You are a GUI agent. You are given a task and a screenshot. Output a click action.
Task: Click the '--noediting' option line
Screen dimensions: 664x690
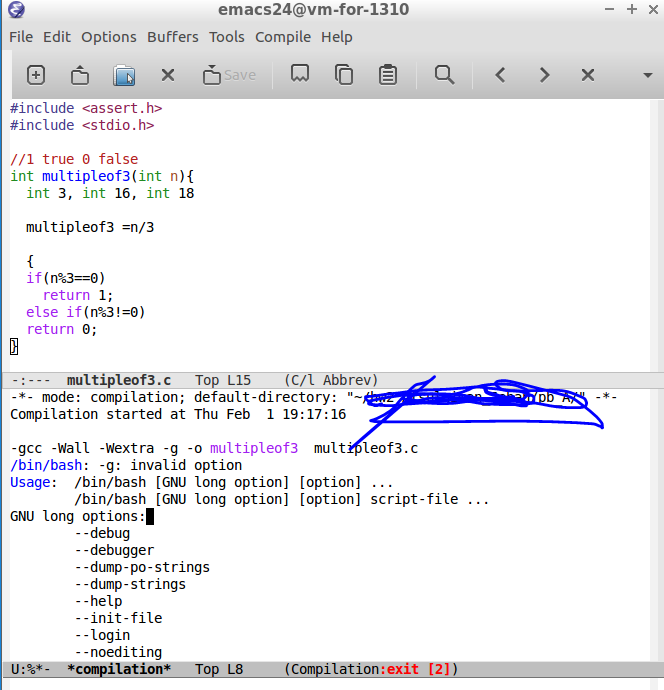click(118, 652)
